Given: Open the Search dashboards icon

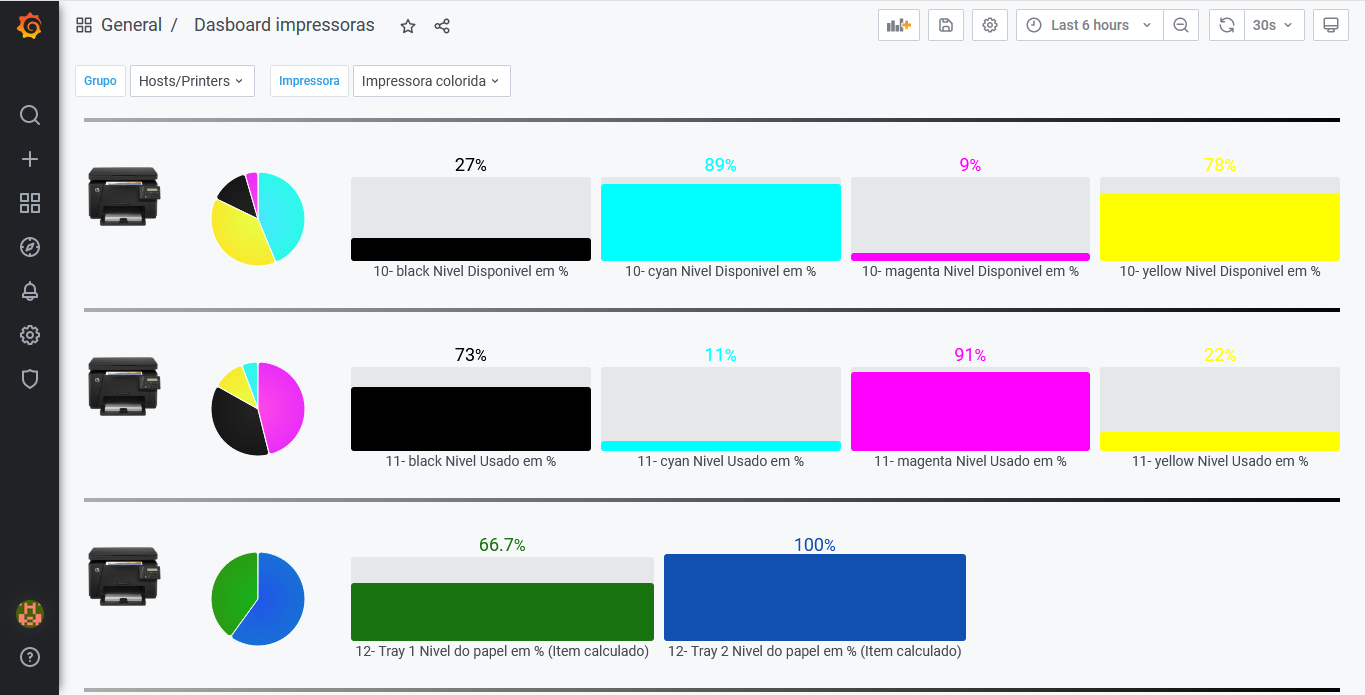Looking at the screenshot, I should coord(30,115).
